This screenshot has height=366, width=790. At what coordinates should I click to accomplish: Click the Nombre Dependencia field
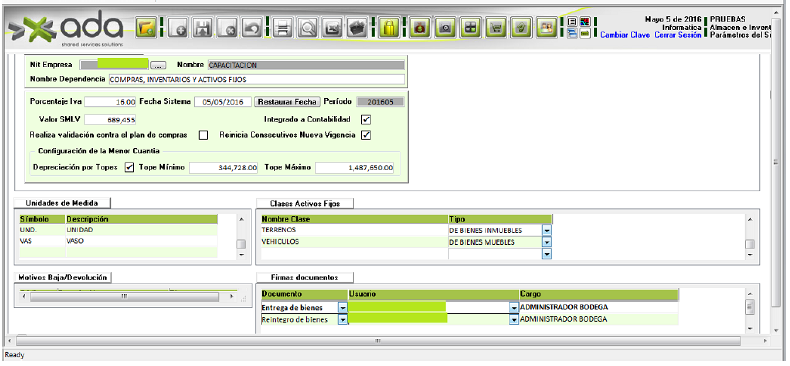[256, 80]
